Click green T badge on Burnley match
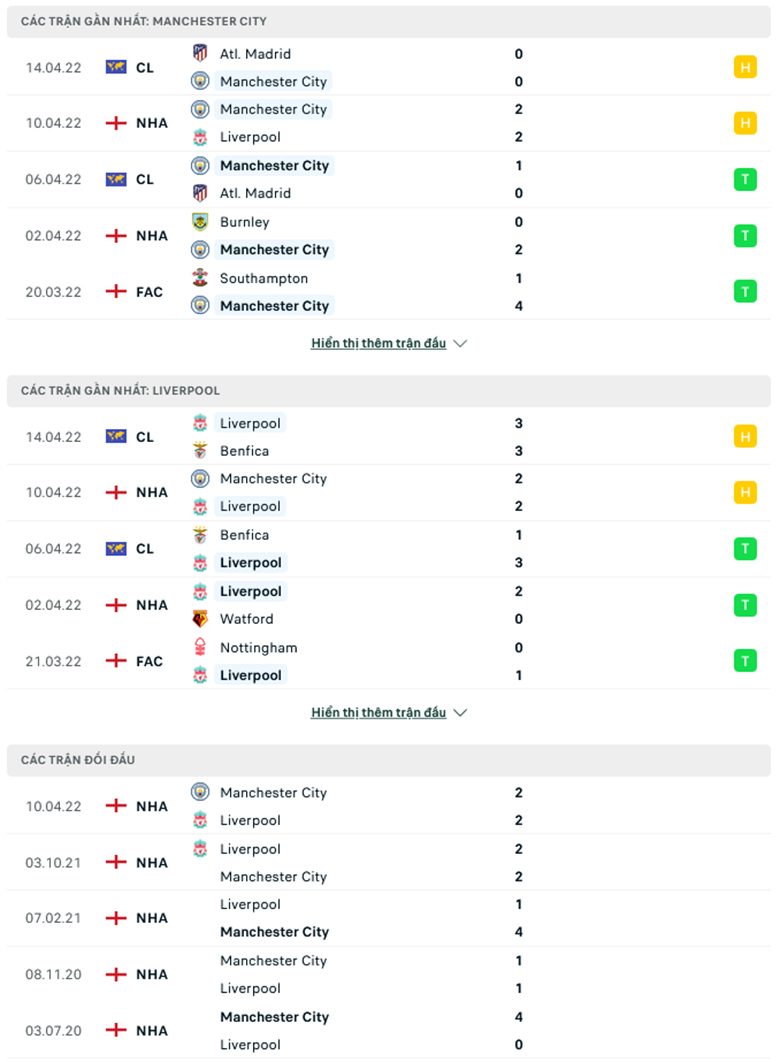The image size is (780, 1062). (x=745, y=236)
